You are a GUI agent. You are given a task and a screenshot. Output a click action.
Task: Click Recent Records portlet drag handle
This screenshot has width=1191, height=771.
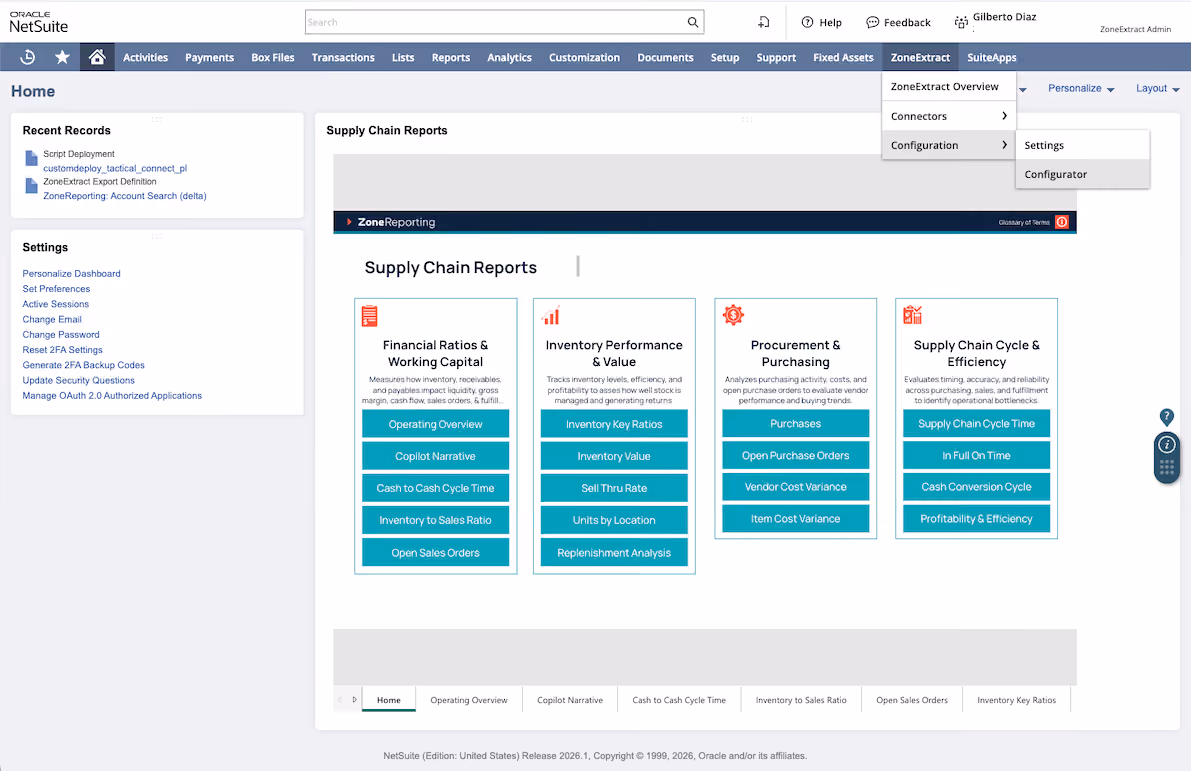pyautogui.click(x=156, y=119)
